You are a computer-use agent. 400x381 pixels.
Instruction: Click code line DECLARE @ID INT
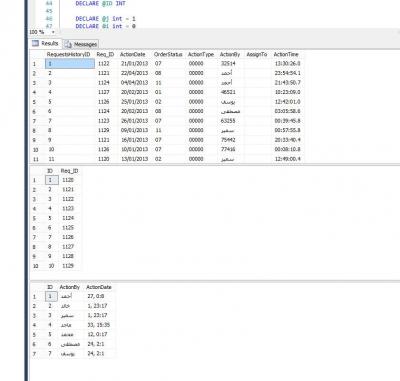(x=100, y=4)
